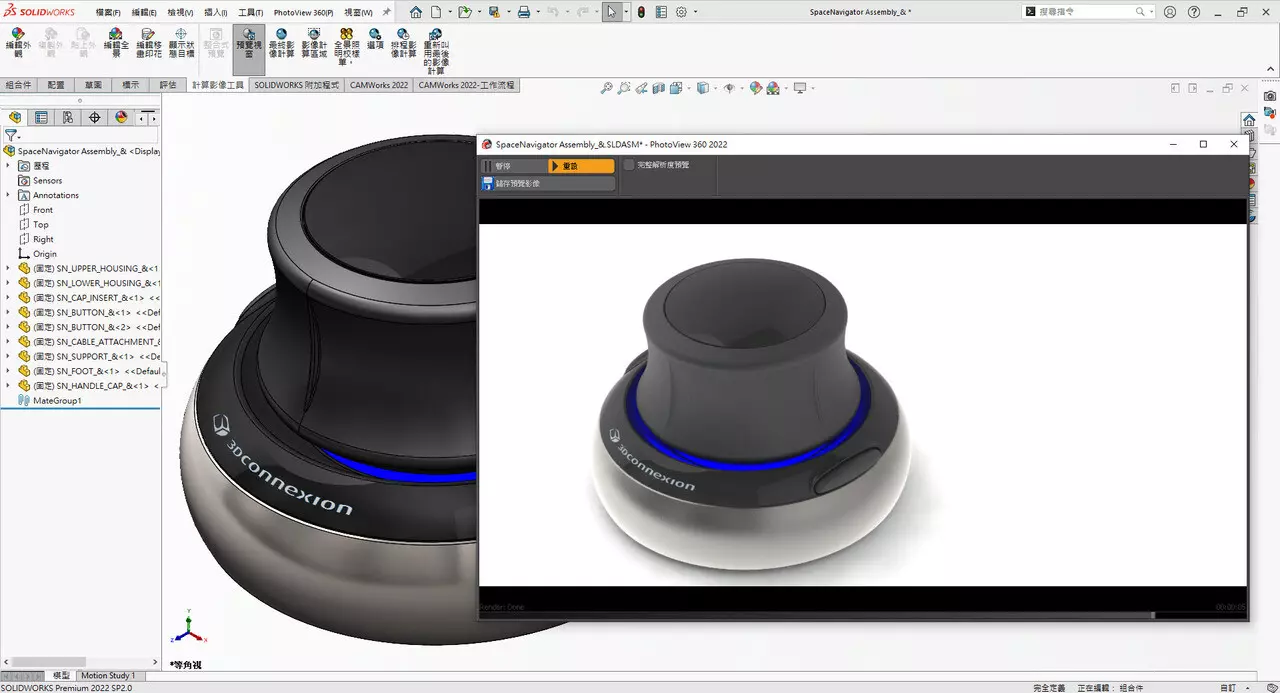Screen dimensions: 1280x693
Task: Enable full resolution preview checkbox
Action: (629, 165)
